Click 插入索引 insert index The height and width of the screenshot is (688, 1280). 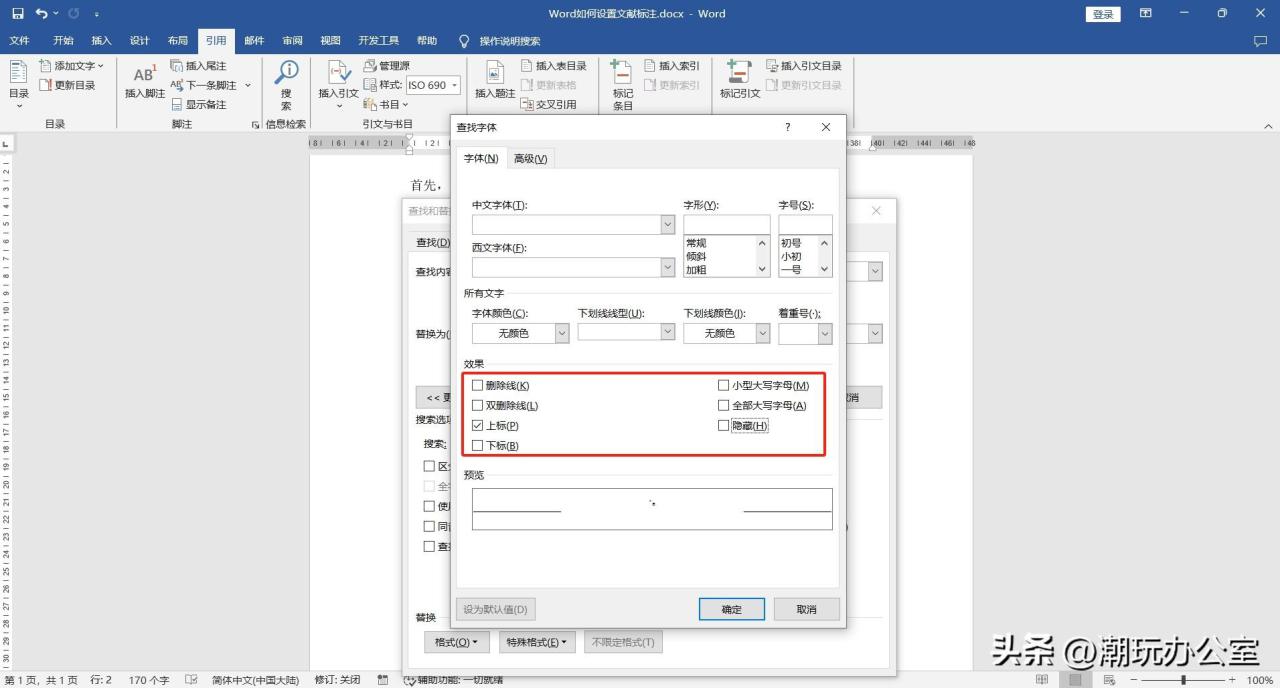(671, 66)
